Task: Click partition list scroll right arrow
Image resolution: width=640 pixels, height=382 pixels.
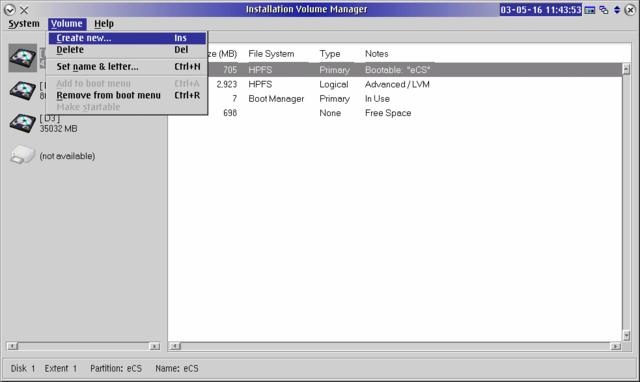Action: [x=616, y=346]
